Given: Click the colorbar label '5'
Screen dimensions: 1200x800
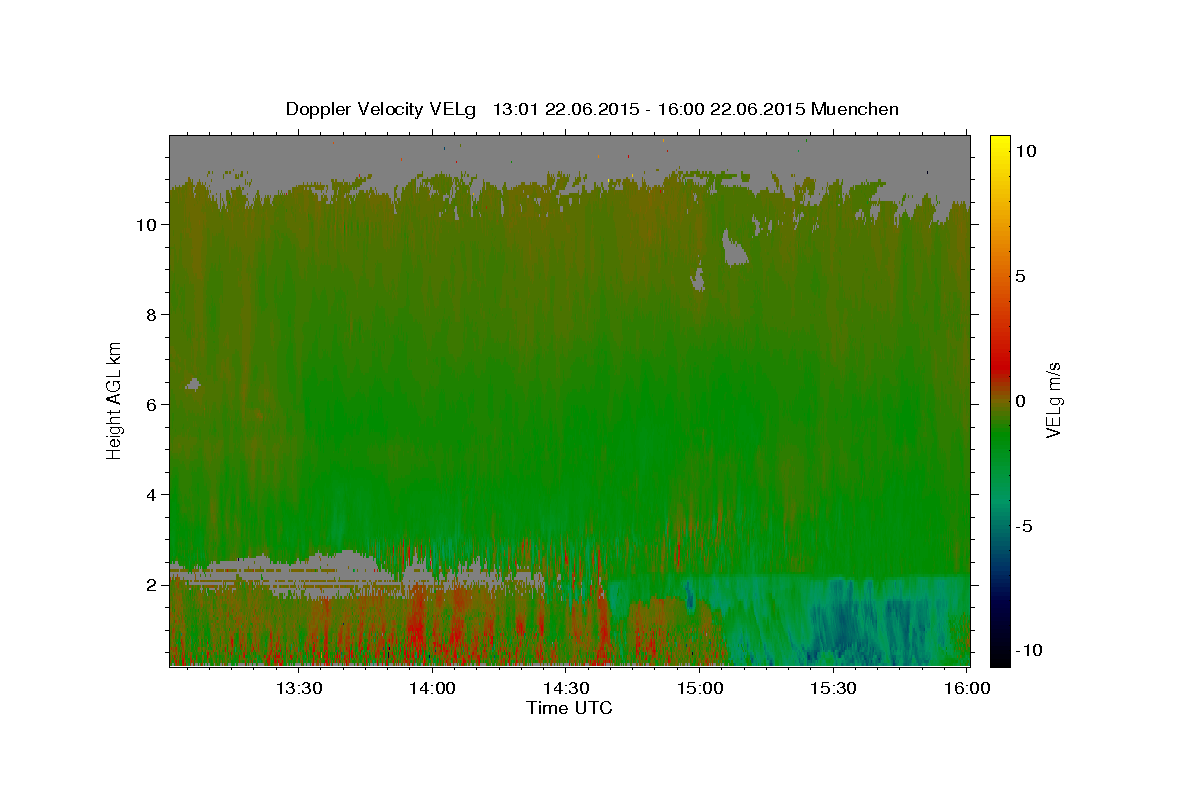Looking at the screenshot, I should 1020,276.
